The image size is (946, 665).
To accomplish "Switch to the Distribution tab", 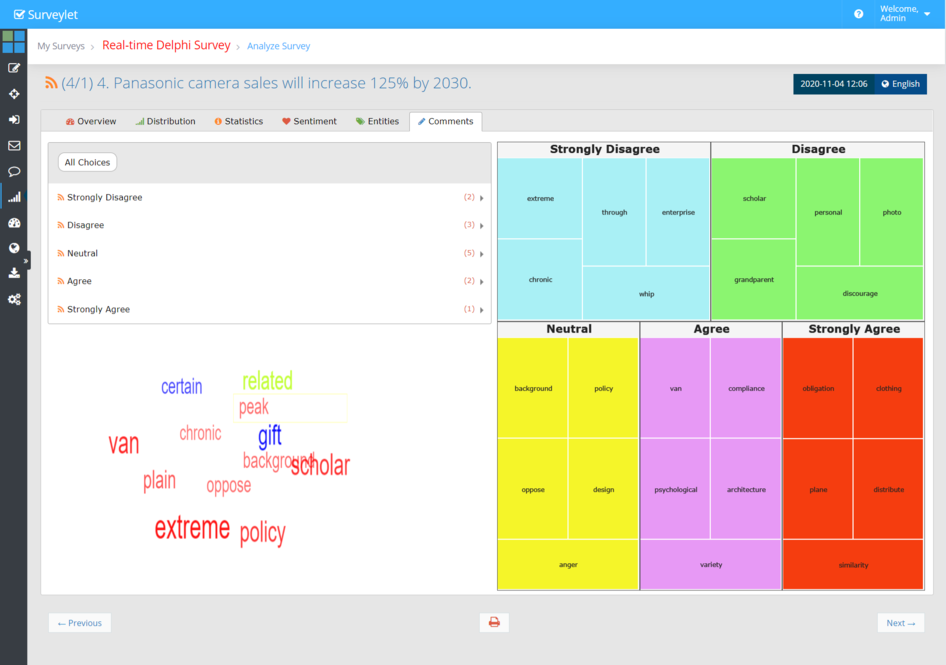I will click(x=165, y=122).
